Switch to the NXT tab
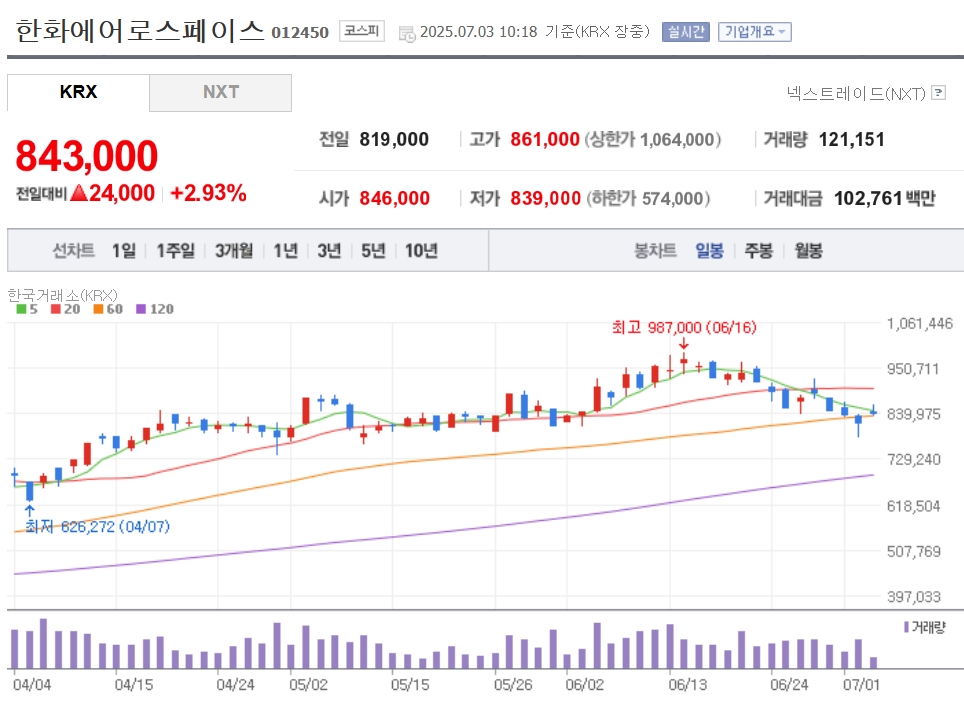Screen dimensions: 964x707 (221, 92)
